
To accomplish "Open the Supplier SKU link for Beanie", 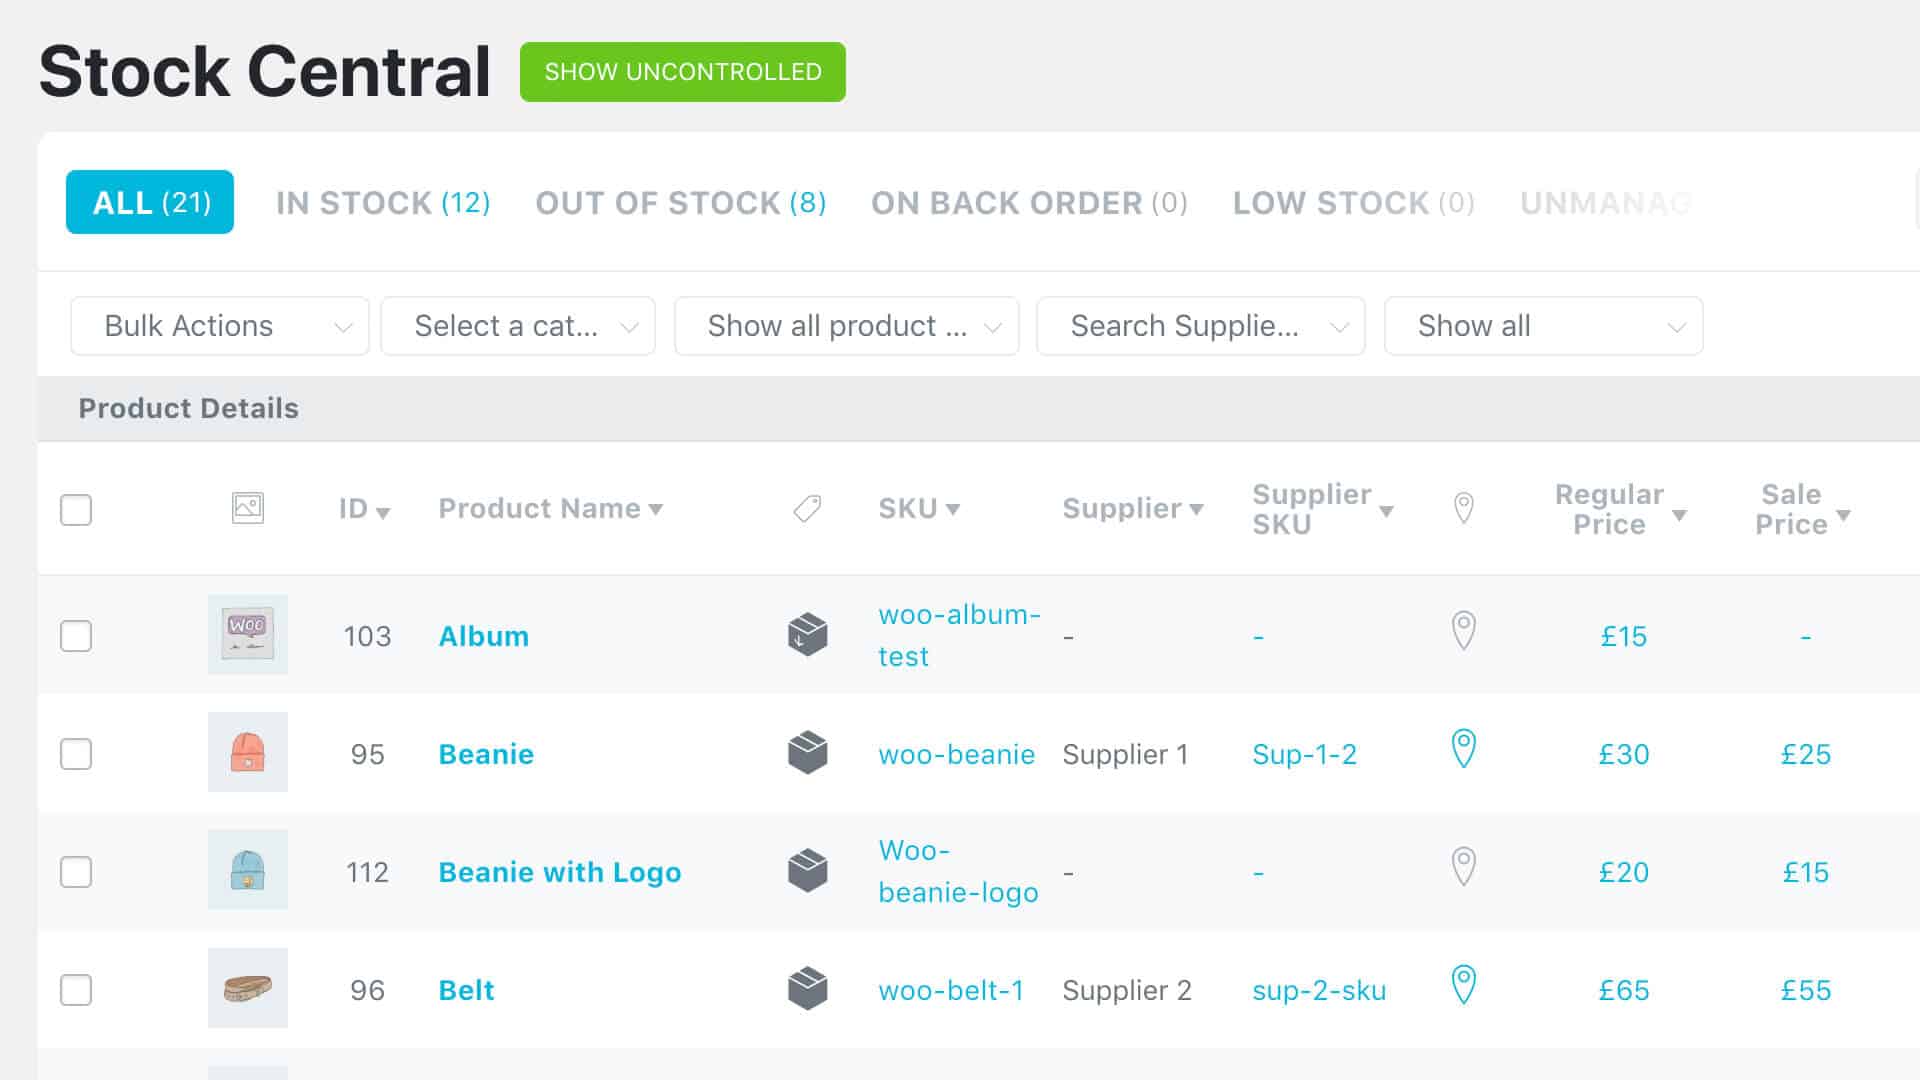I will 1303,753.
